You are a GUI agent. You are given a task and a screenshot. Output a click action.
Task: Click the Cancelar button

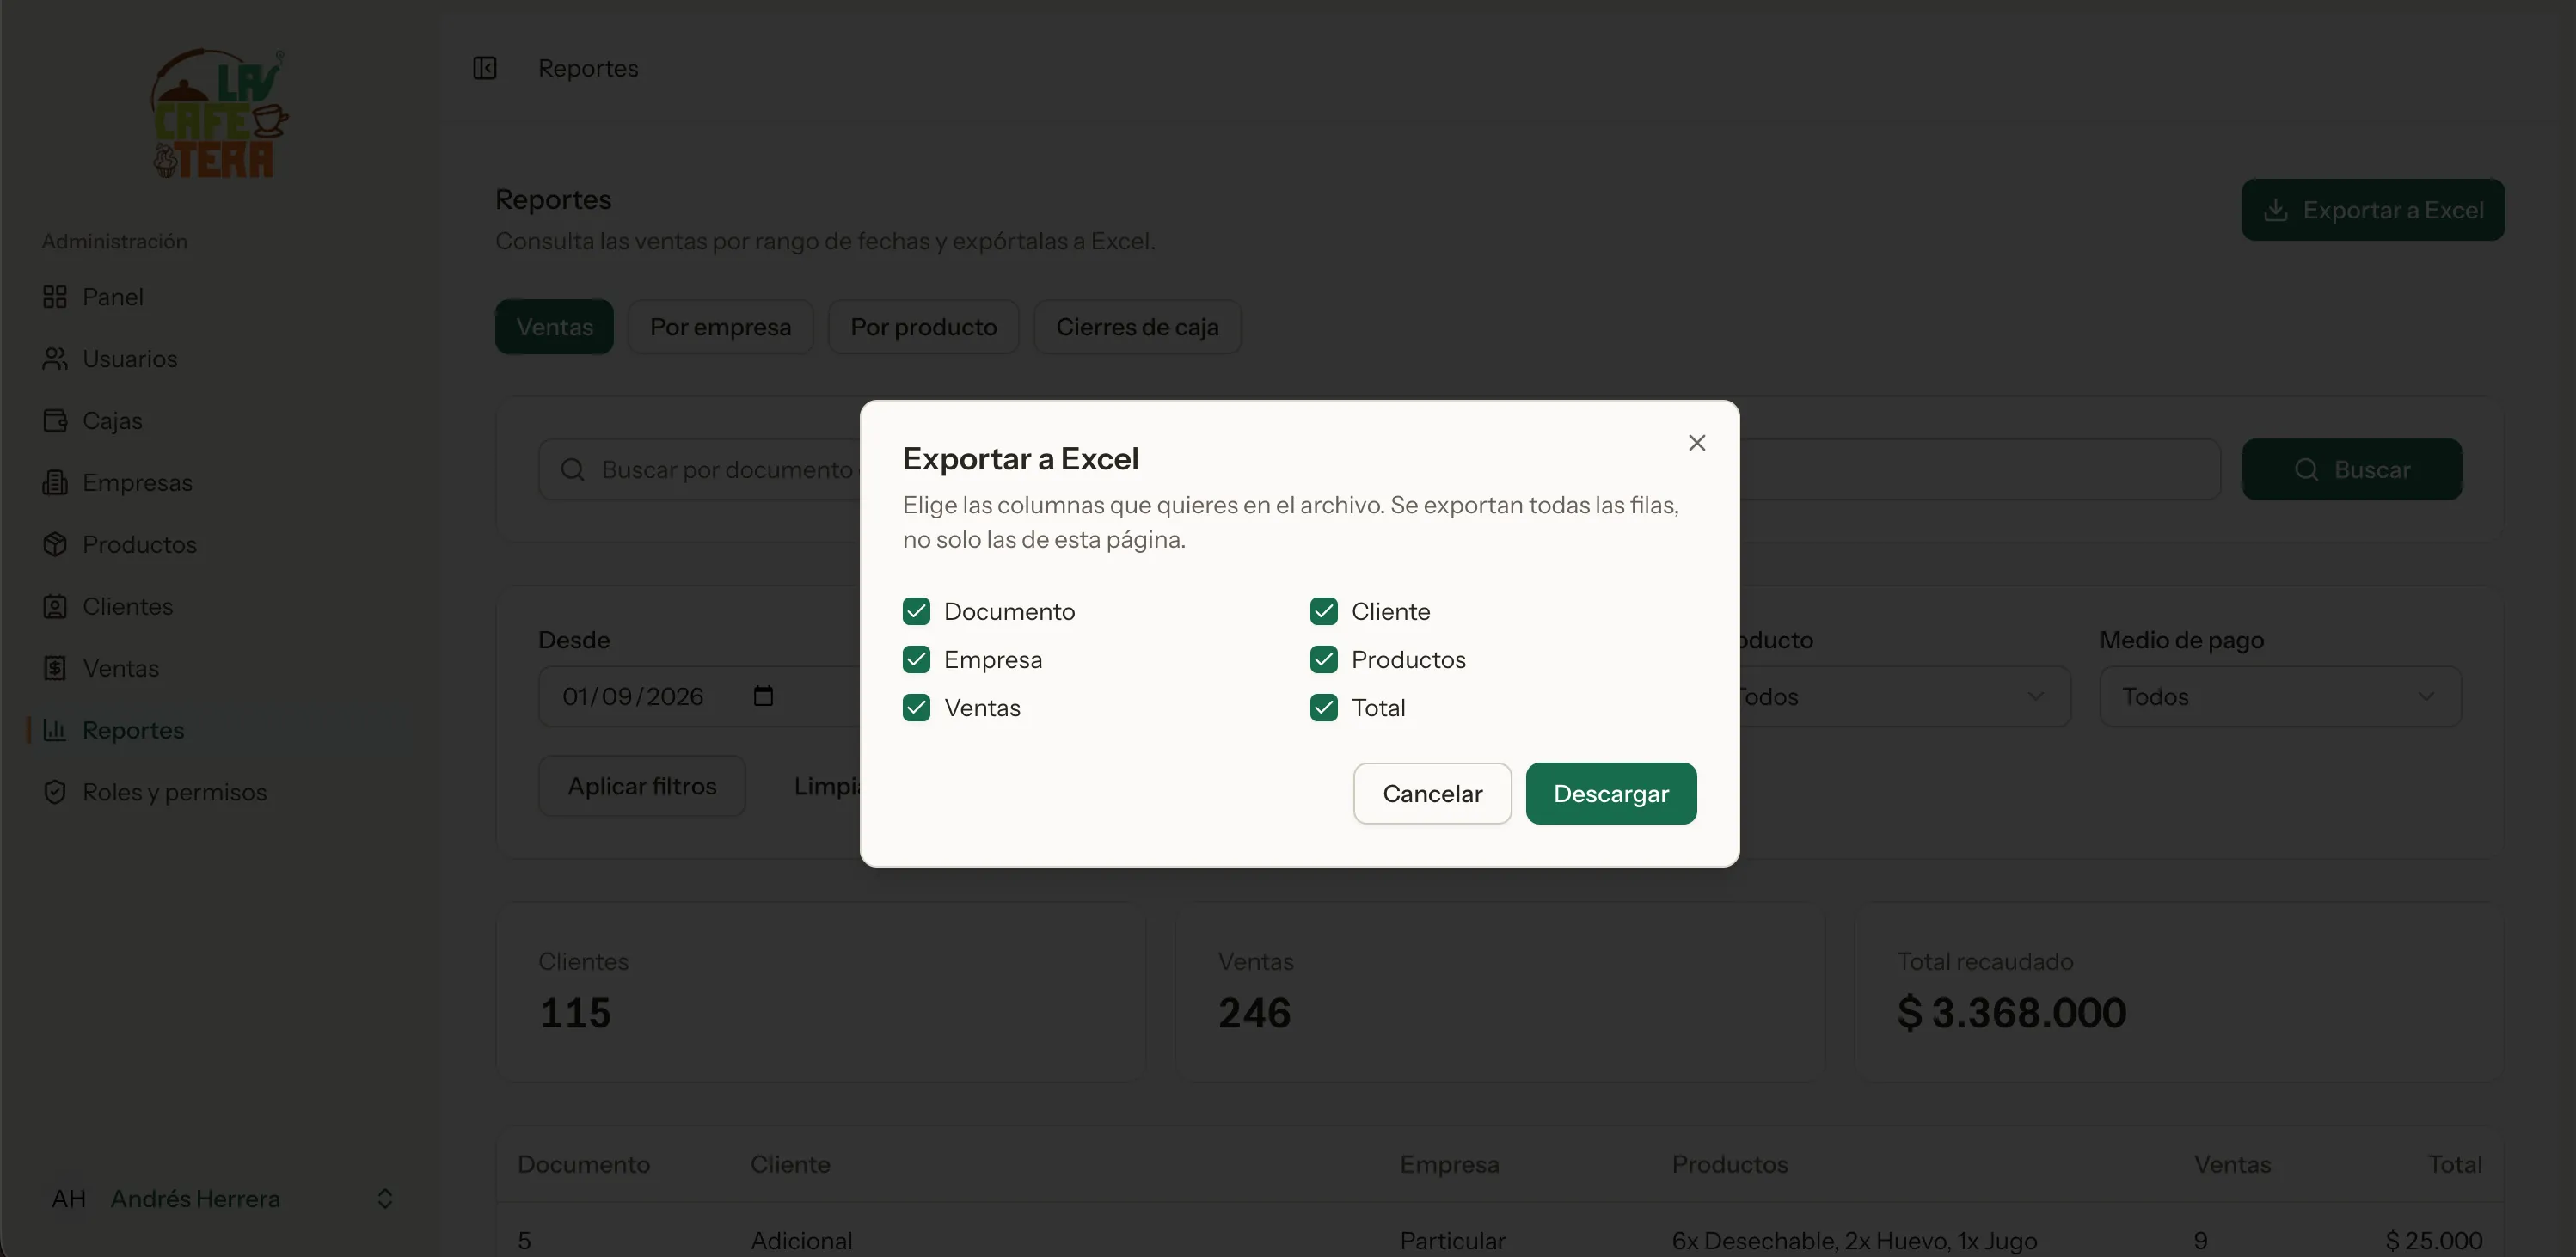click(1432, 793)
